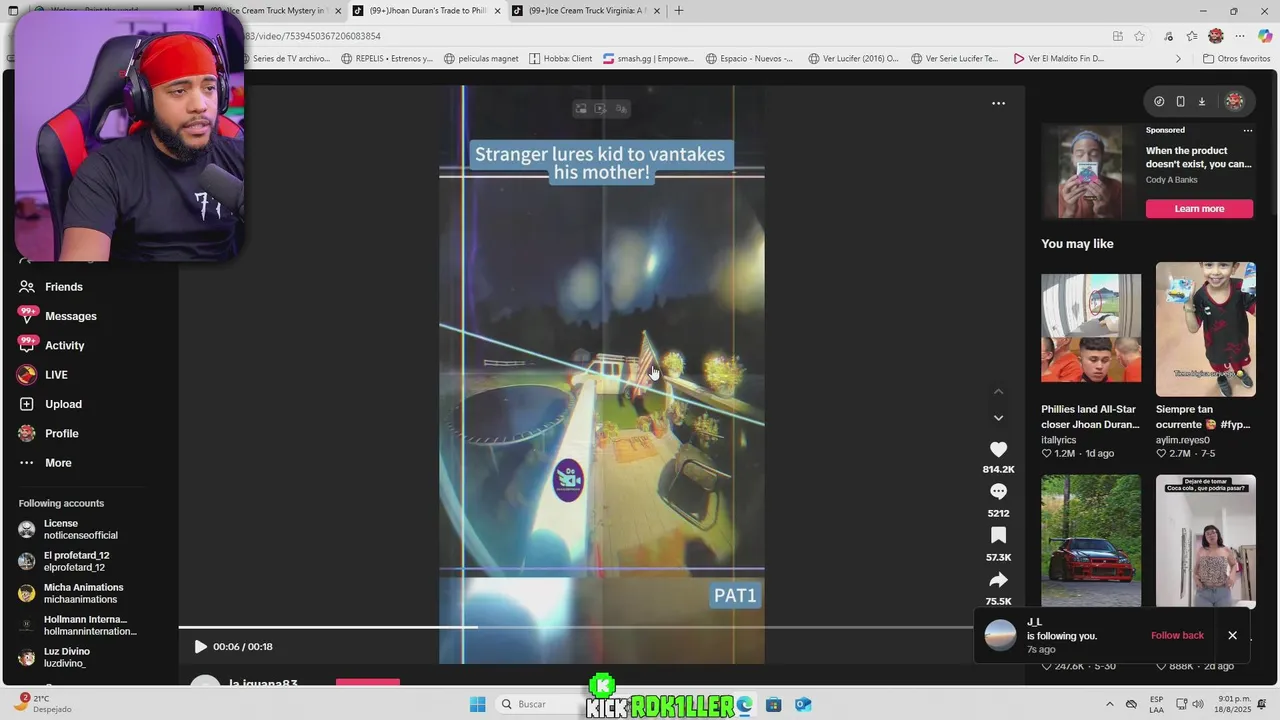Viewport: 1280px width, 720px height.
Task: Seek using the video progress bar
Action: point(575,628)
